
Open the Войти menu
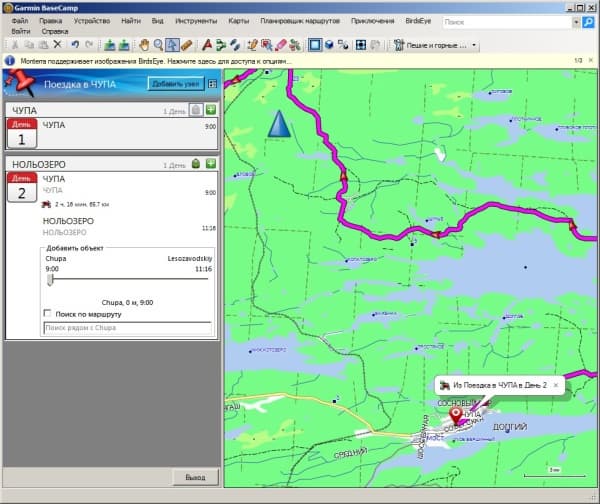pos(21,31)
